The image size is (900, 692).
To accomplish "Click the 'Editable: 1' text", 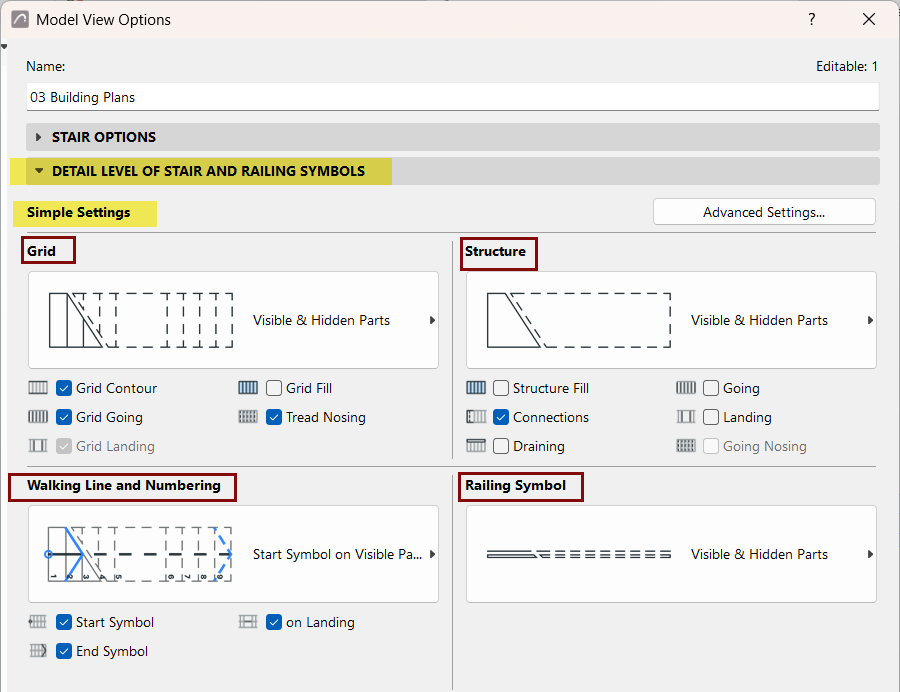I will [847, 67].
